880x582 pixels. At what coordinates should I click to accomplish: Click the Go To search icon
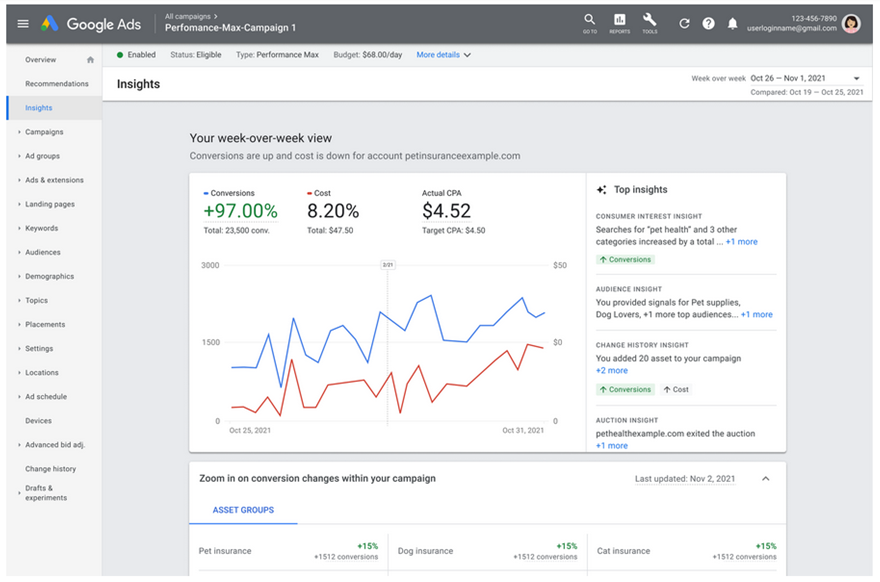(x=589, y=21)
